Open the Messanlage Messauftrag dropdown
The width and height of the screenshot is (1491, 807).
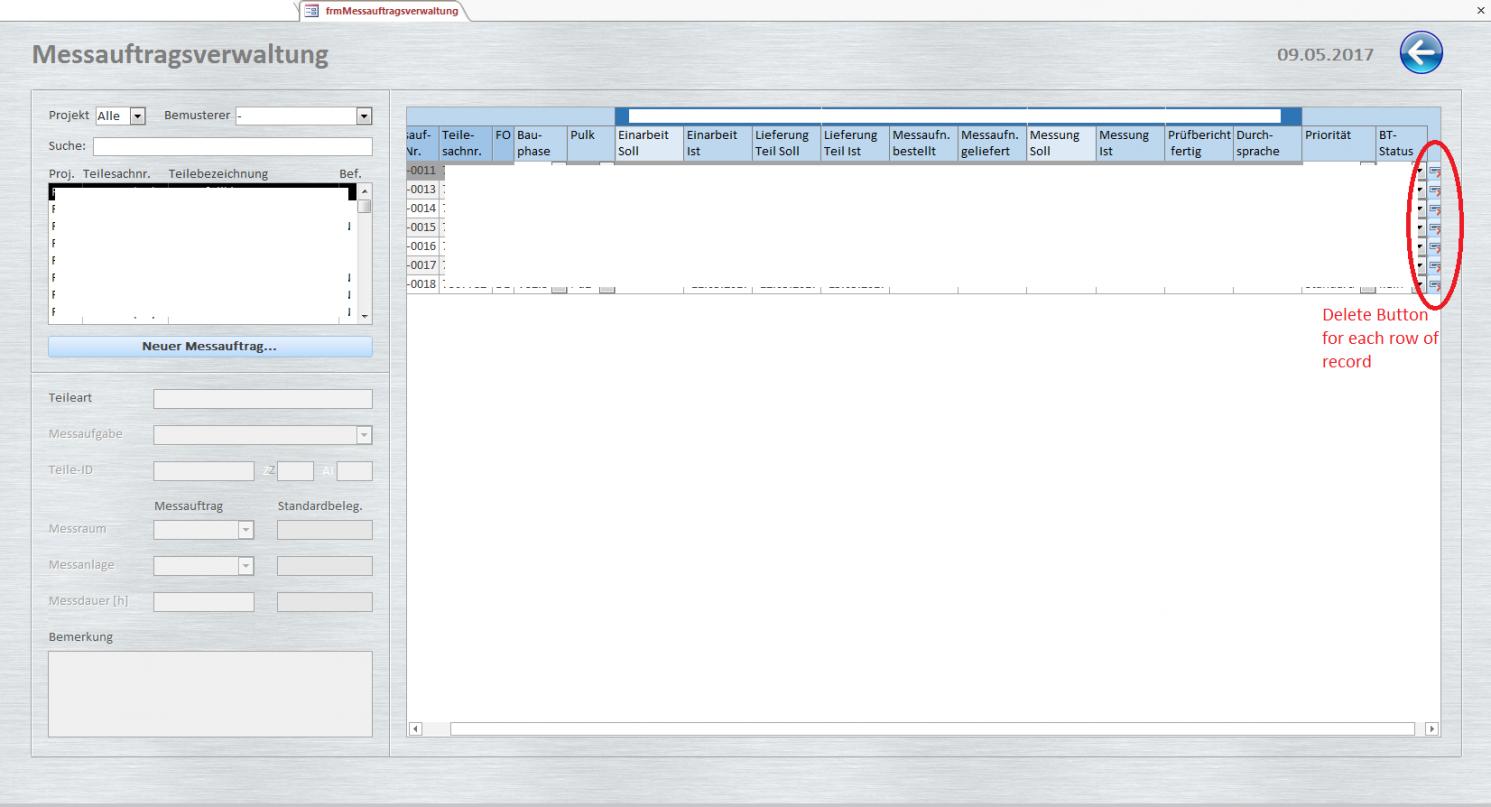point(244,566)
